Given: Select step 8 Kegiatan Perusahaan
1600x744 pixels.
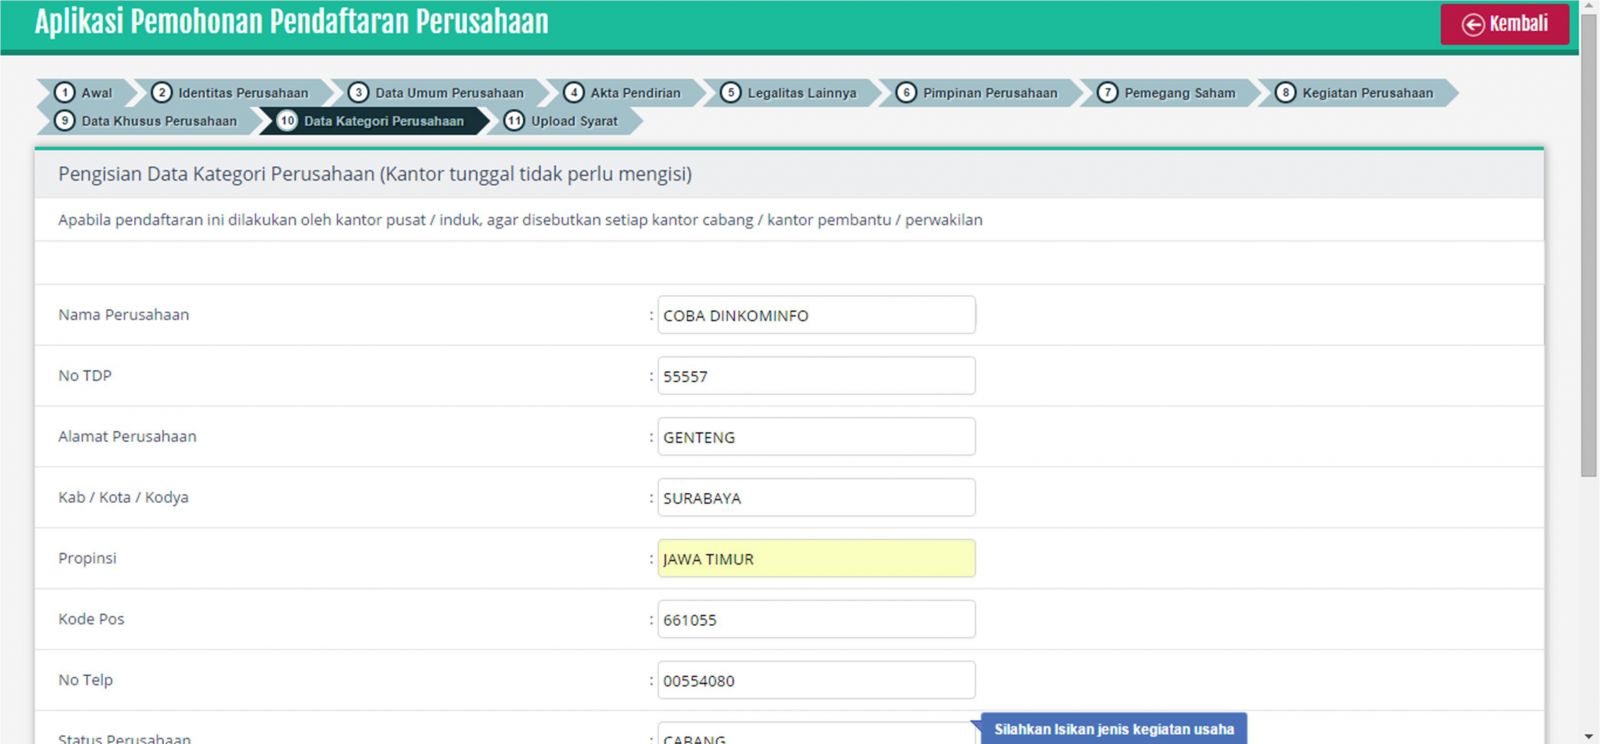Looking at the screenshot, I should 1356,93.
